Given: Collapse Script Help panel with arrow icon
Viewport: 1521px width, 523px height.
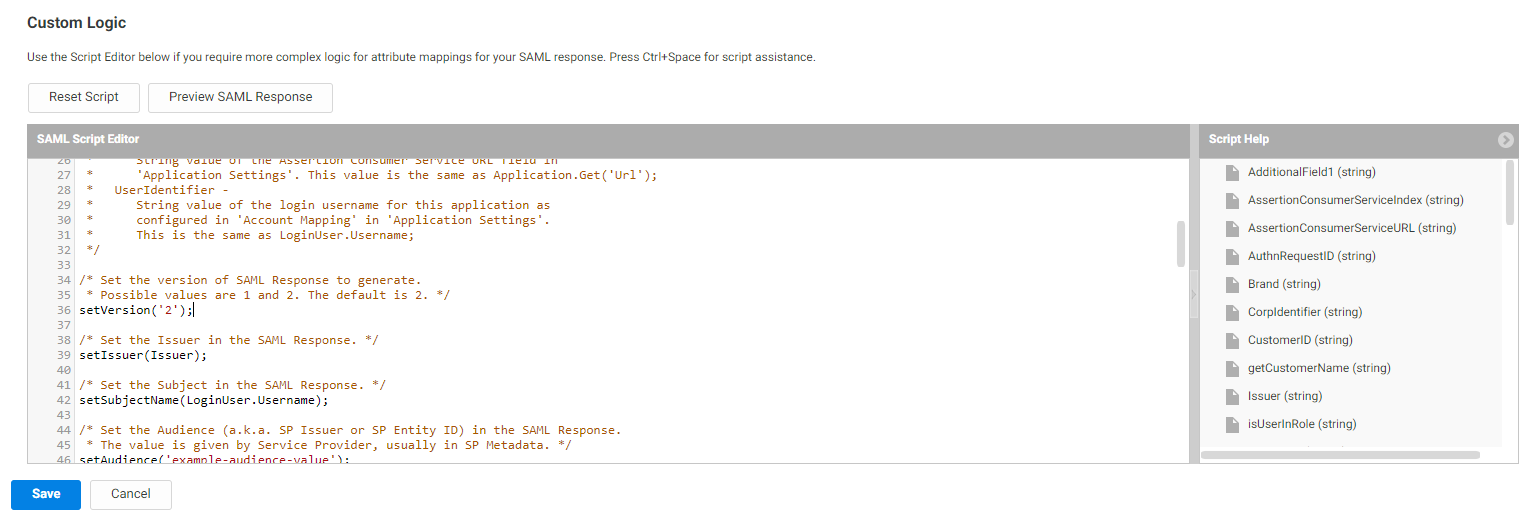Looking at the screenshot, I should coord(1505,140).
